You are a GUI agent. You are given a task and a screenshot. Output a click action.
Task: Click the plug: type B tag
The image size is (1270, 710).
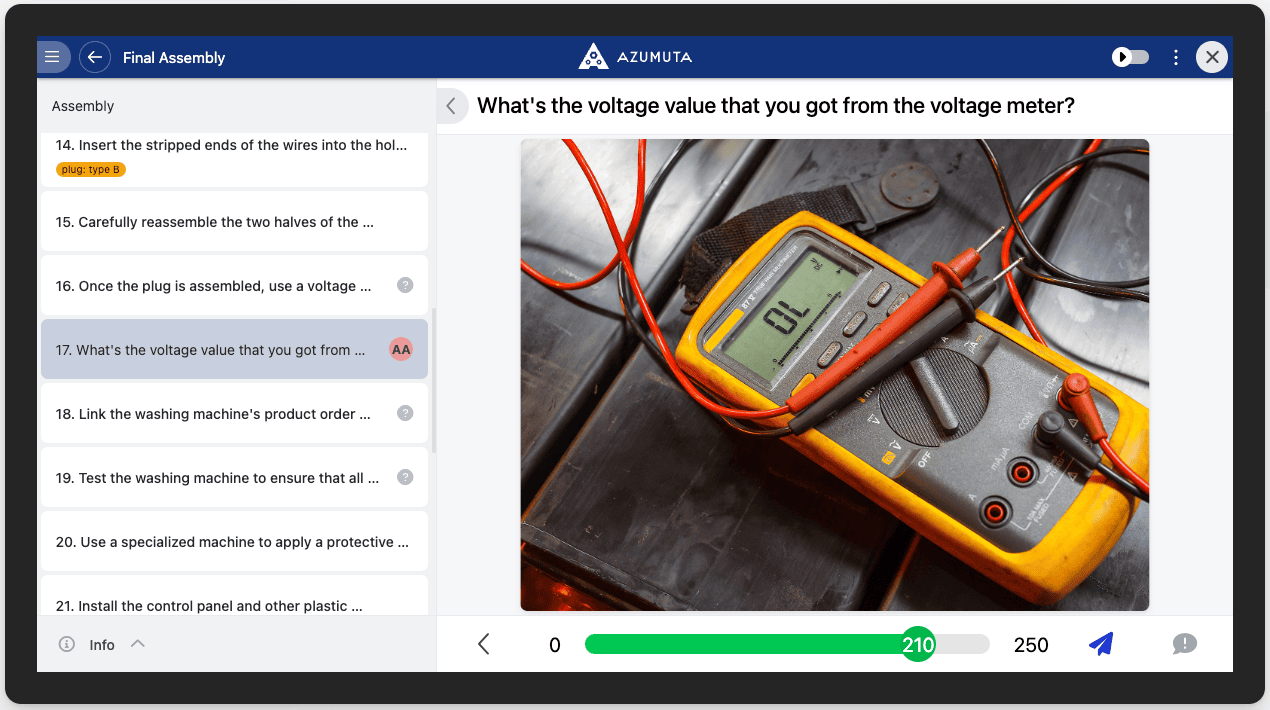coord(91,169)
